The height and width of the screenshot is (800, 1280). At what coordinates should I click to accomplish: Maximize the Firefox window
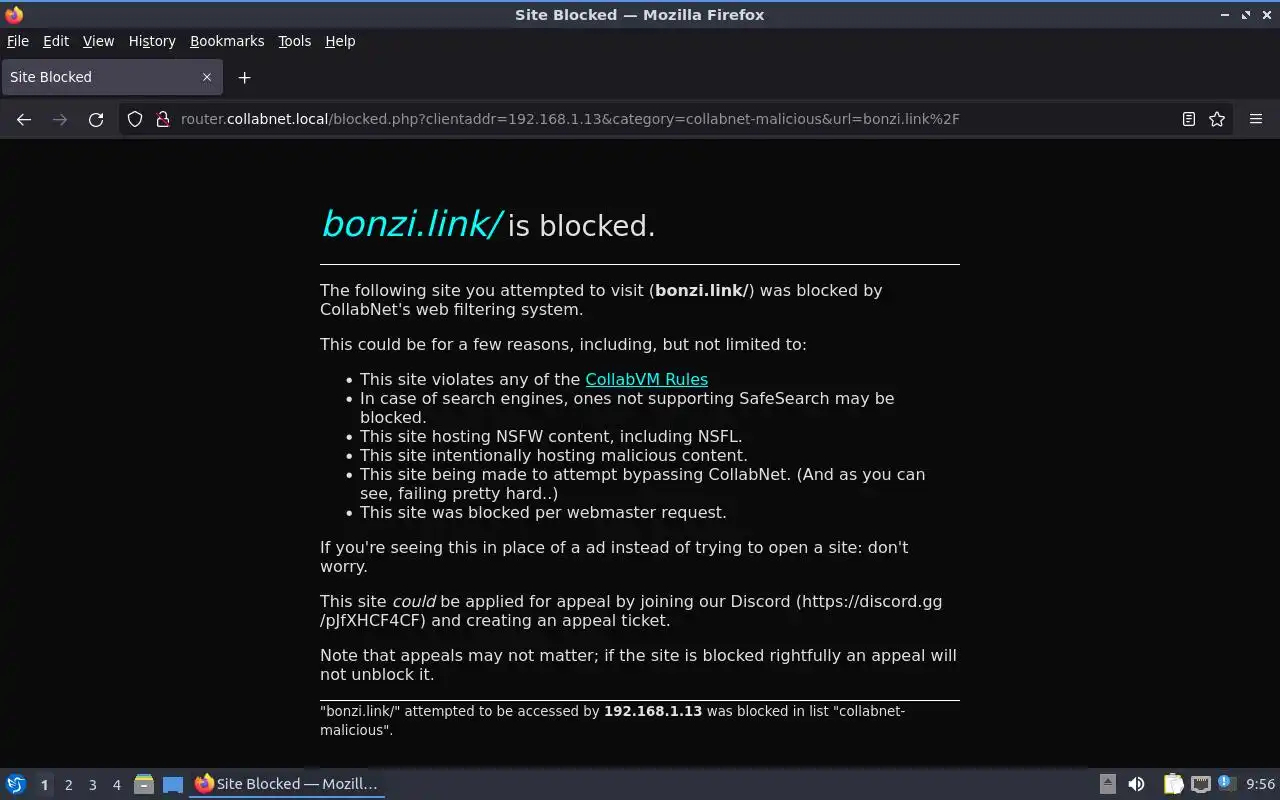[x=1246, y=15]
